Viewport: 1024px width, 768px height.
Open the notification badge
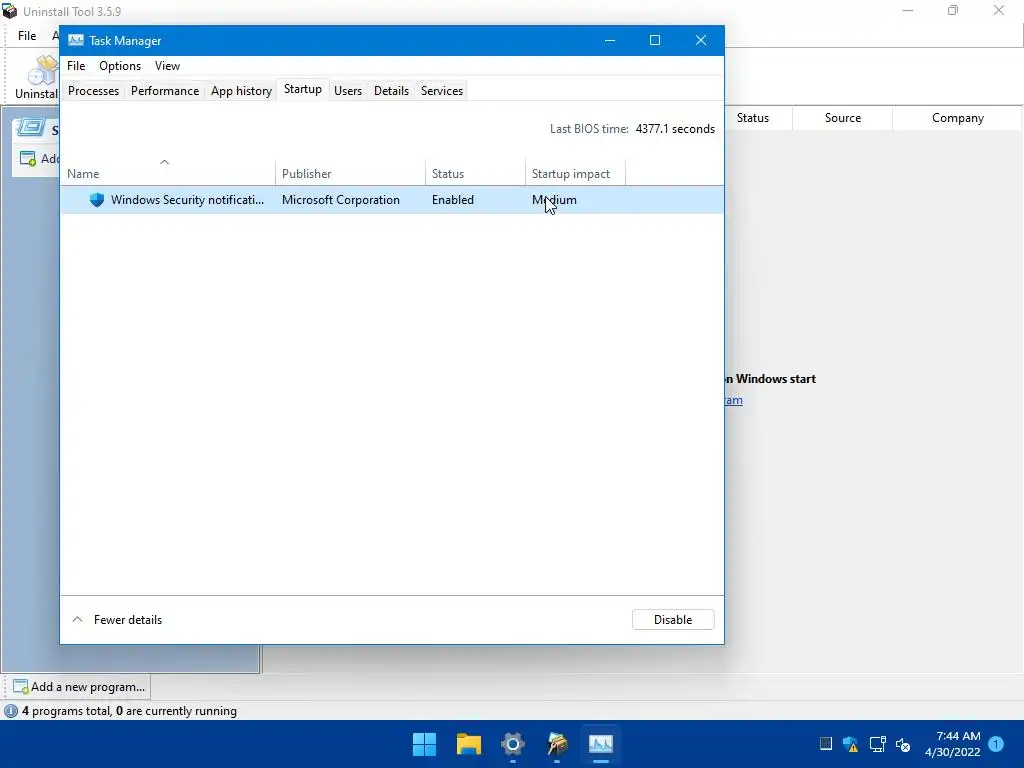996,743
